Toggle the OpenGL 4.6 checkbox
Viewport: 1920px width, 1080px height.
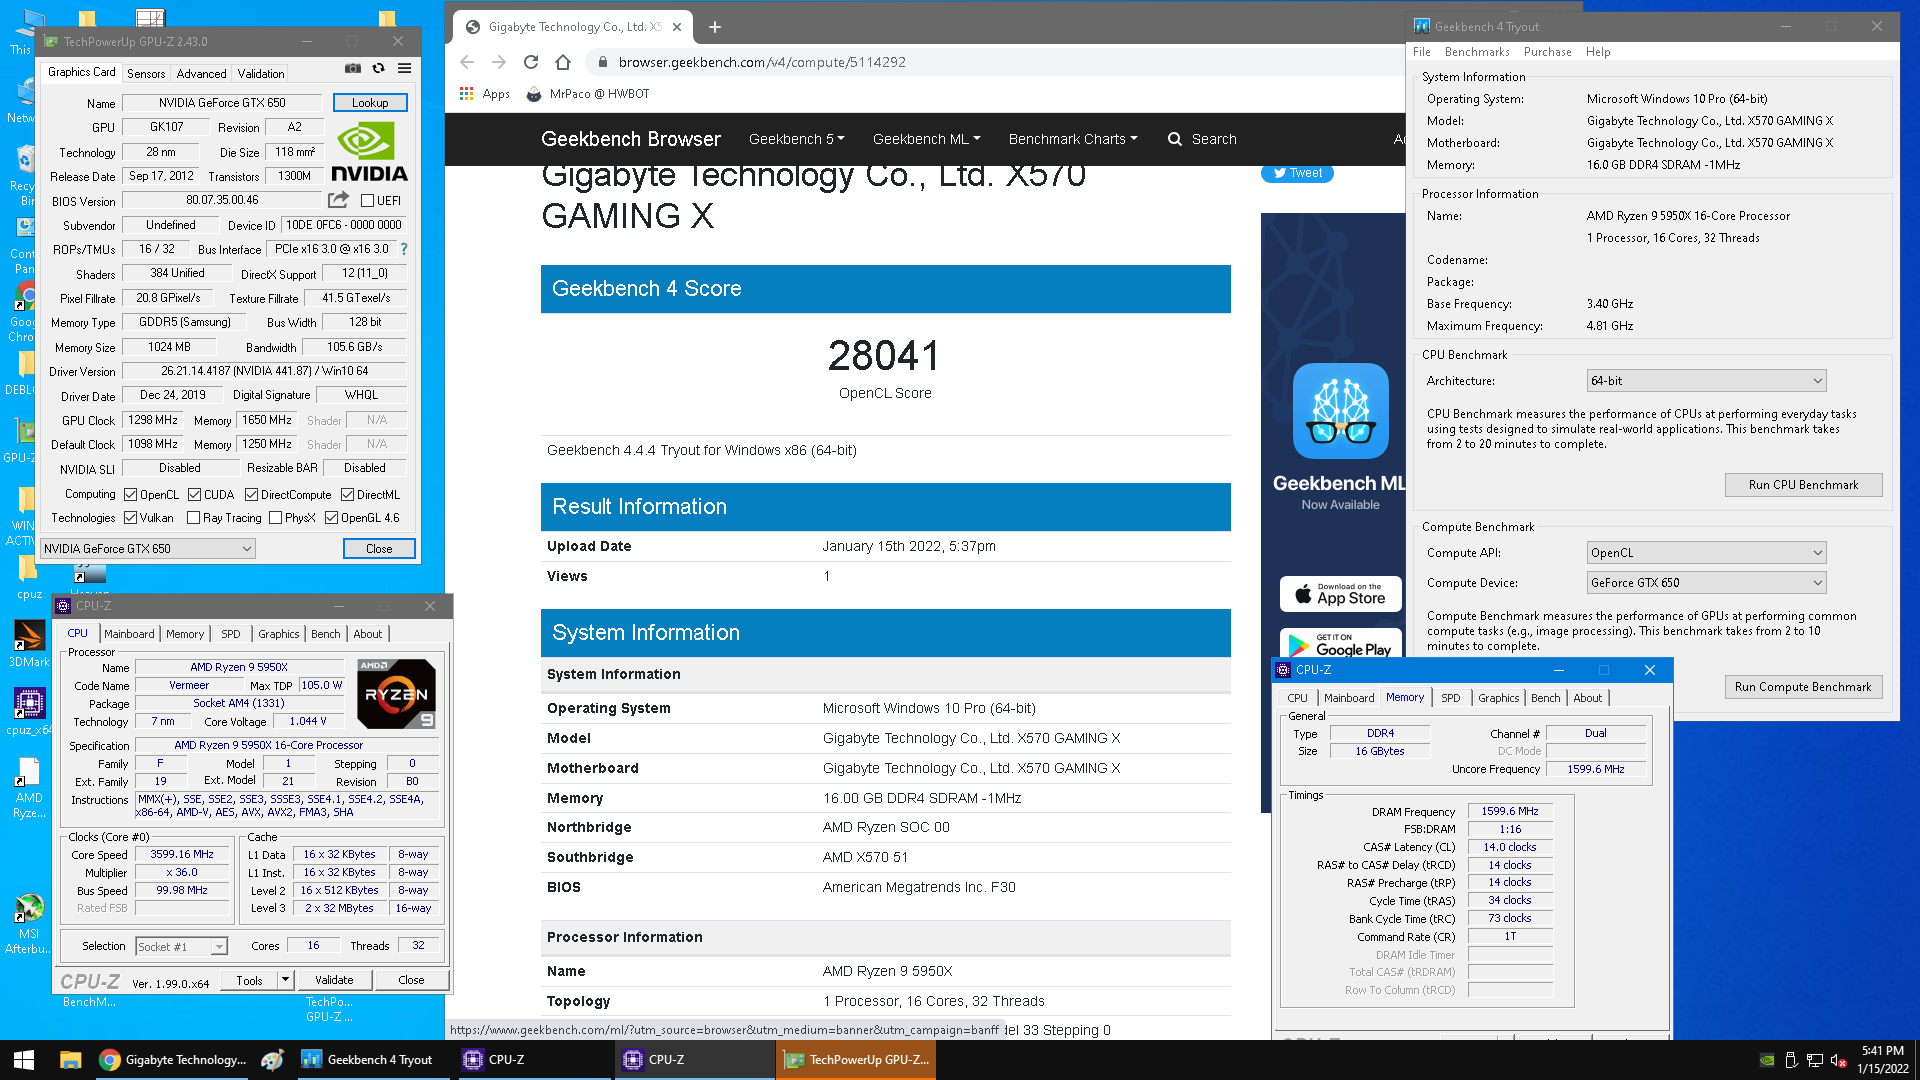click(x=331, y=517)
